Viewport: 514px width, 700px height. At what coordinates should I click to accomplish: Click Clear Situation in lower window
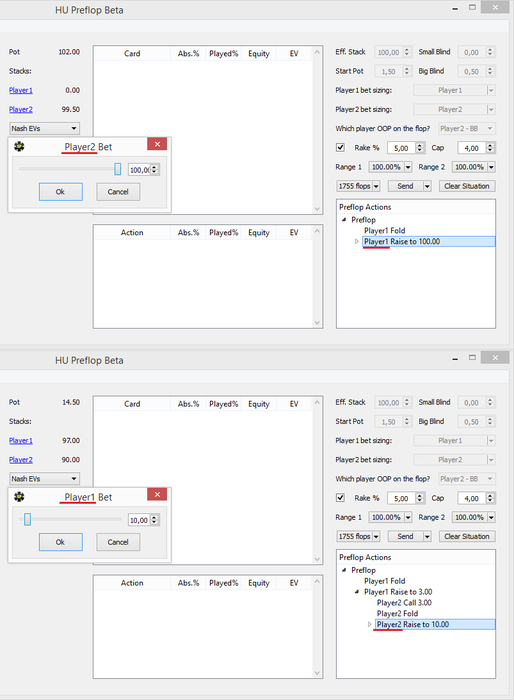[x=467, y=536]
